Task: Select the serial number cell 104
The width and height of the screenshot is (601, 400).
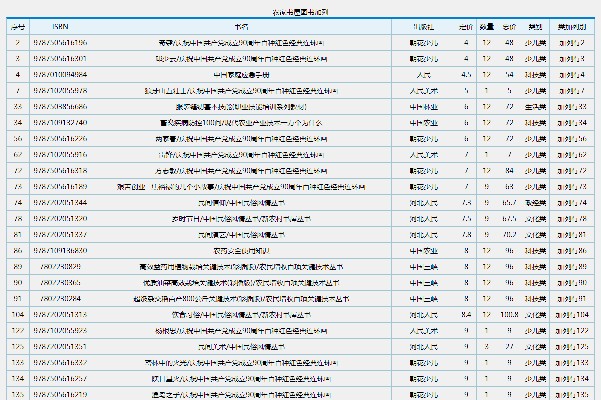Action: [x=18, y=315]
